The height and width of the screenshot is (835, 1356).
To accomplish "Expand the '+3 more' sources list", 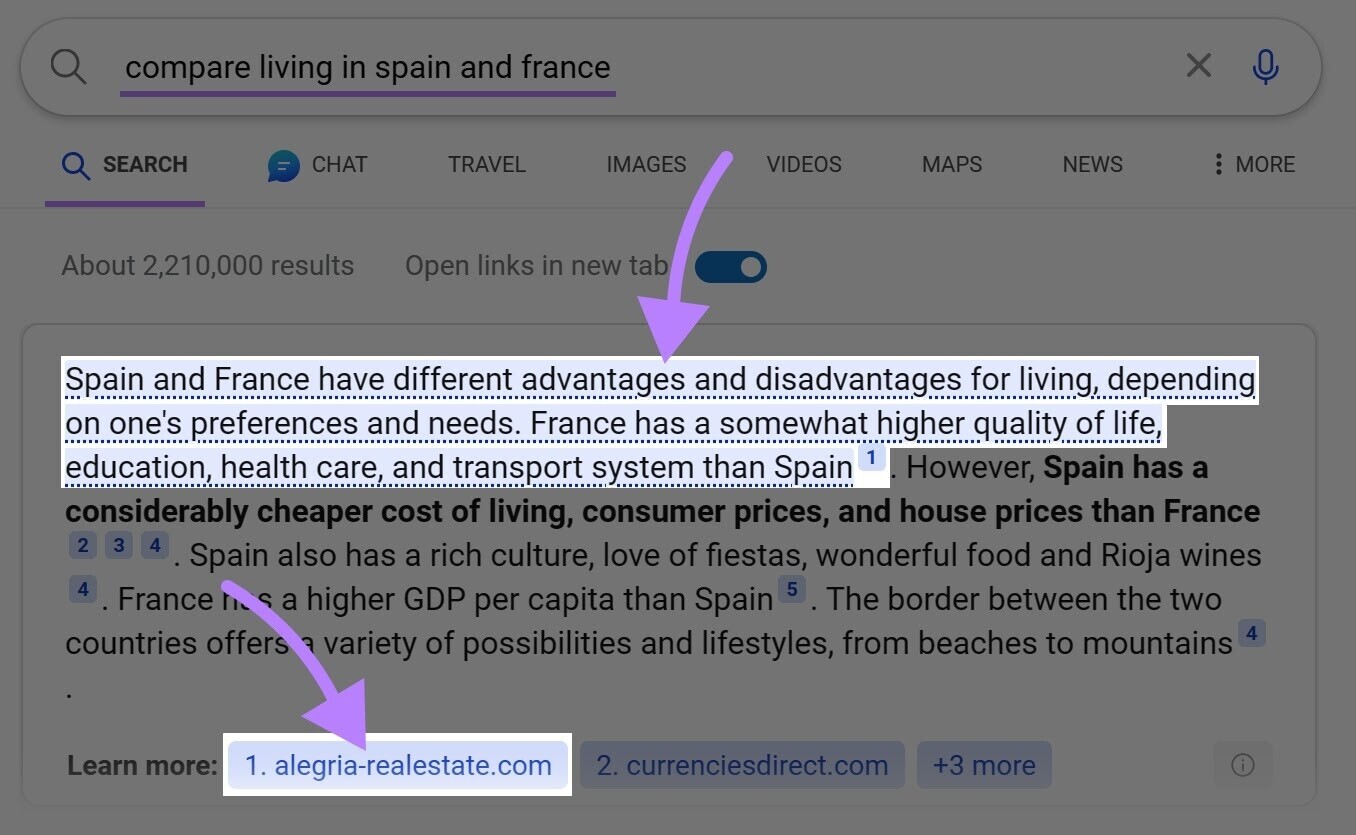I will click(x=983, y=764).
